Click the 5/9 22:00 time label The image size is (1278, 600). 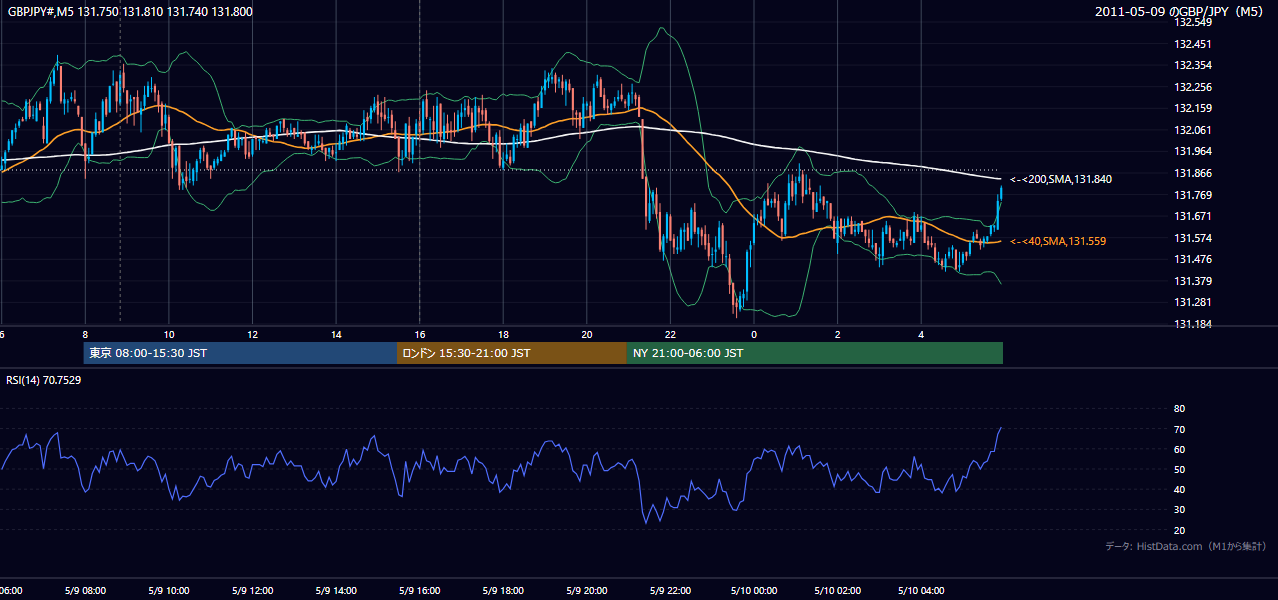(x=670, y=591)
